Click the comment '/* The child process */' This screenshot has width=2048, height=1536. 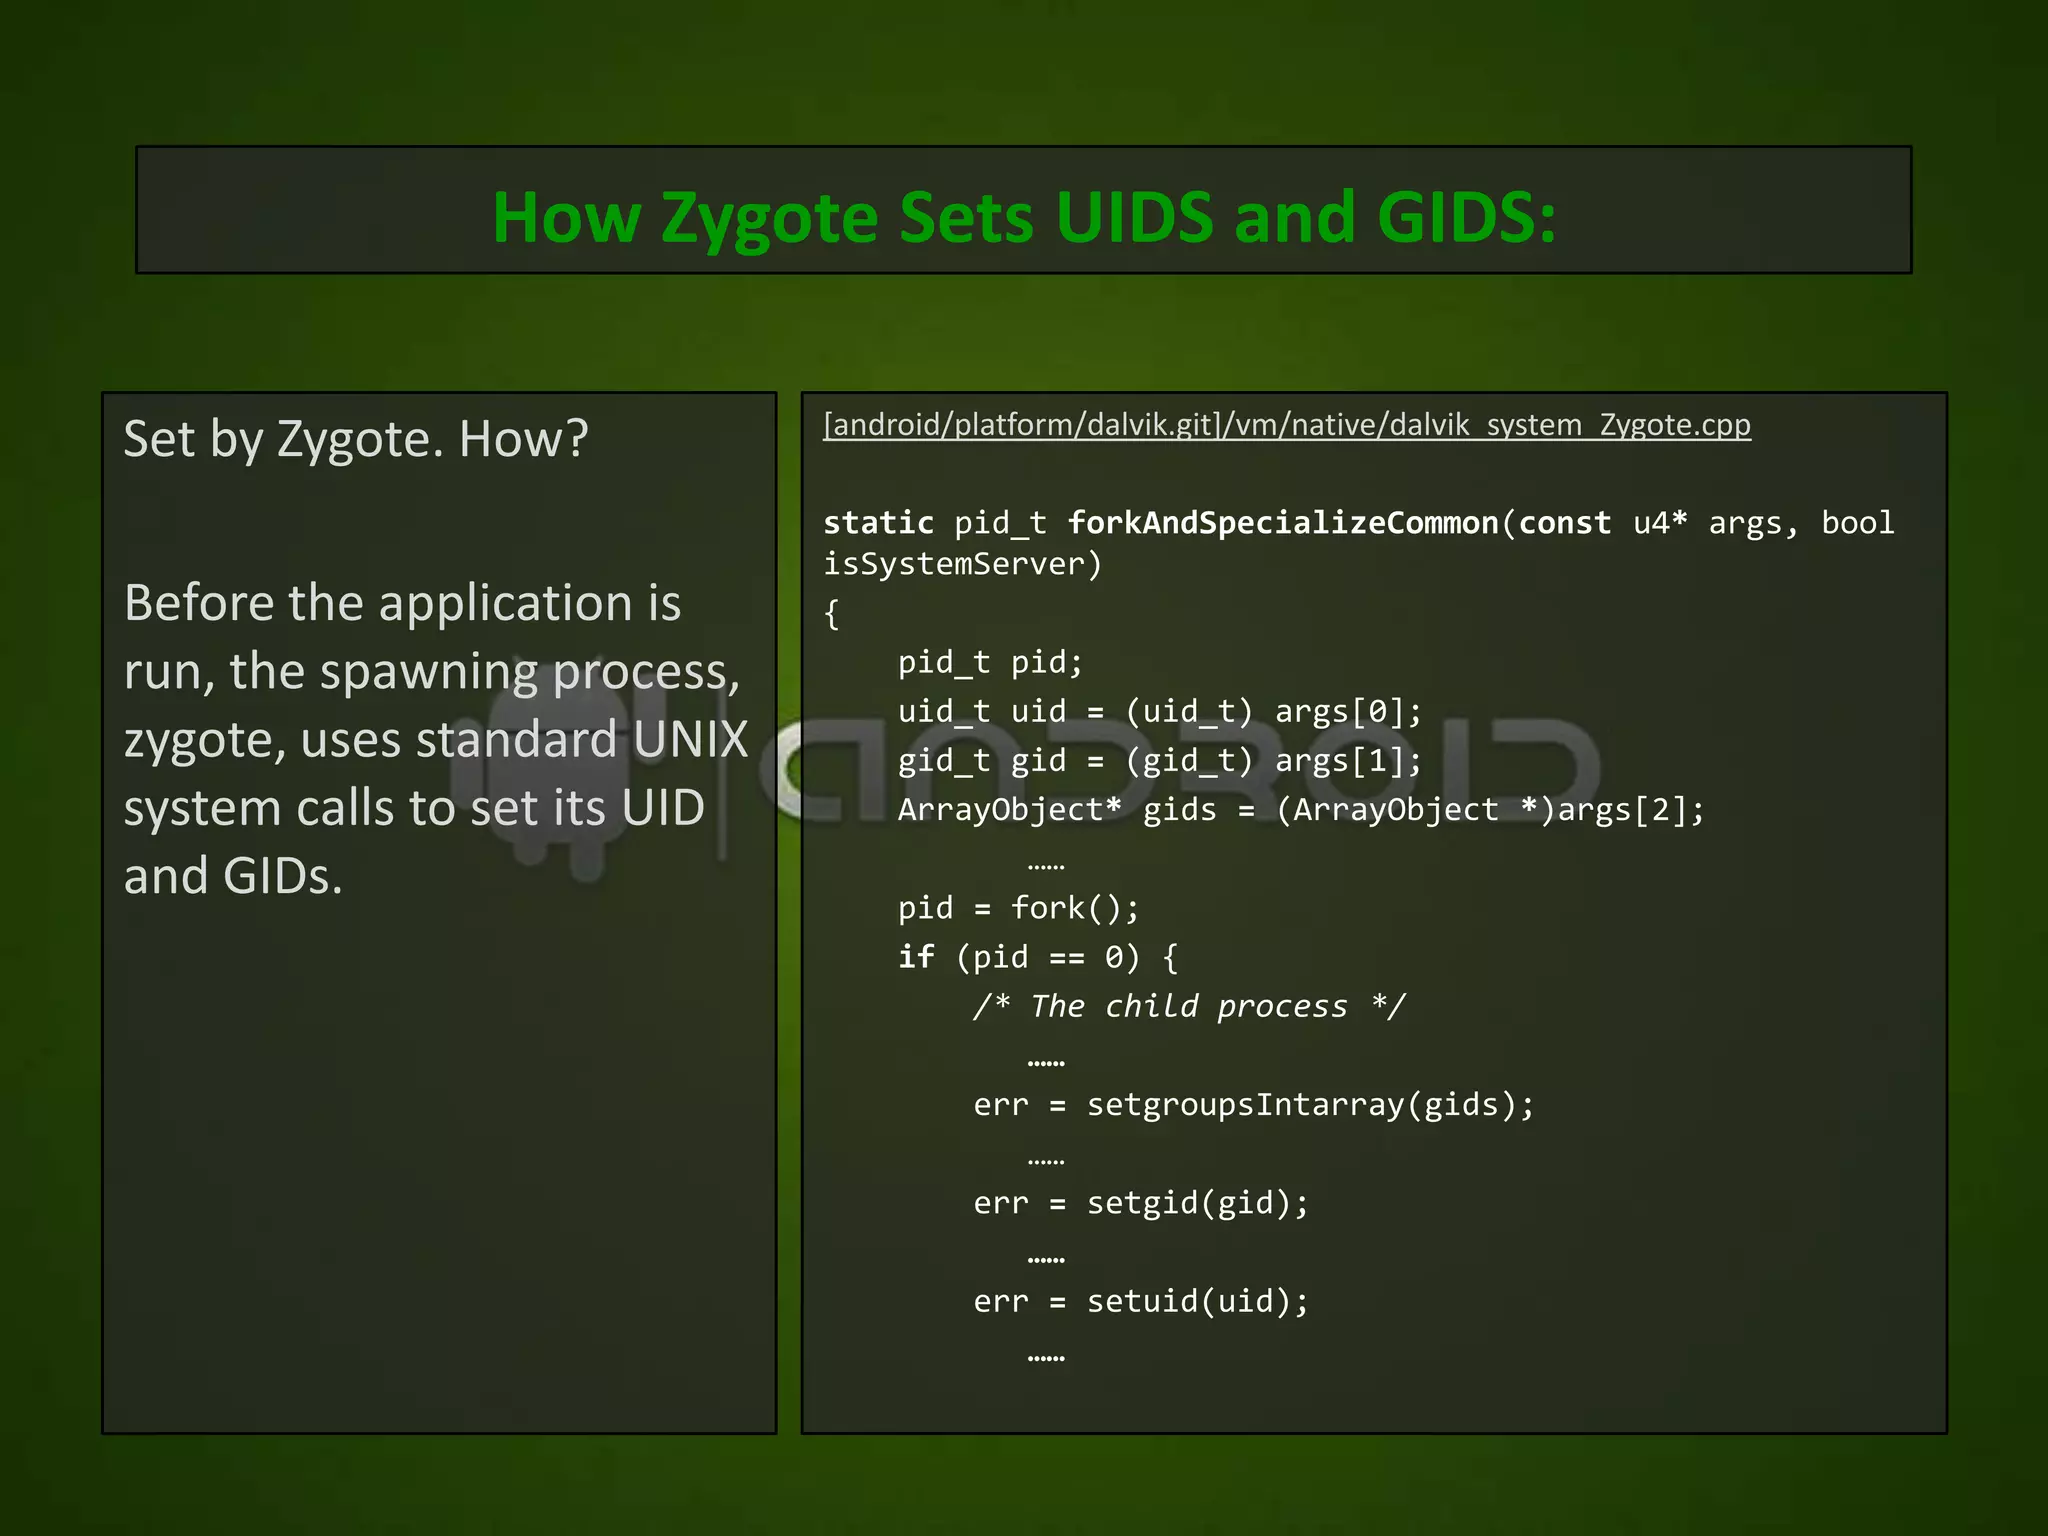(1190, 1006)
